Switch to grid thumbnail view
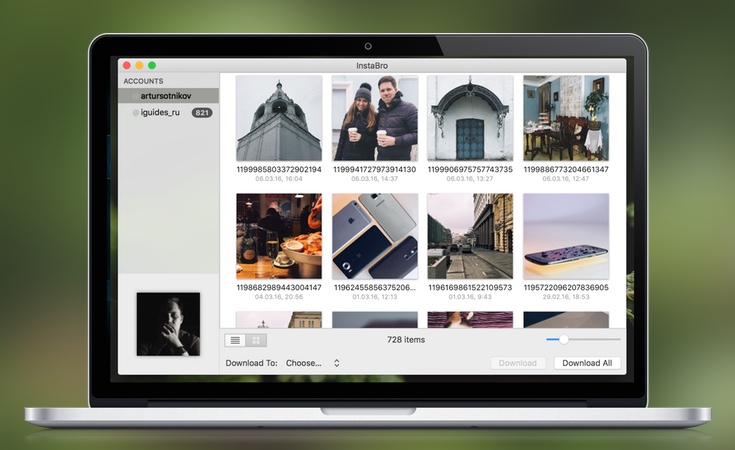Image resolution: width=735 pixels, height=450 pixels. [255, 340]
